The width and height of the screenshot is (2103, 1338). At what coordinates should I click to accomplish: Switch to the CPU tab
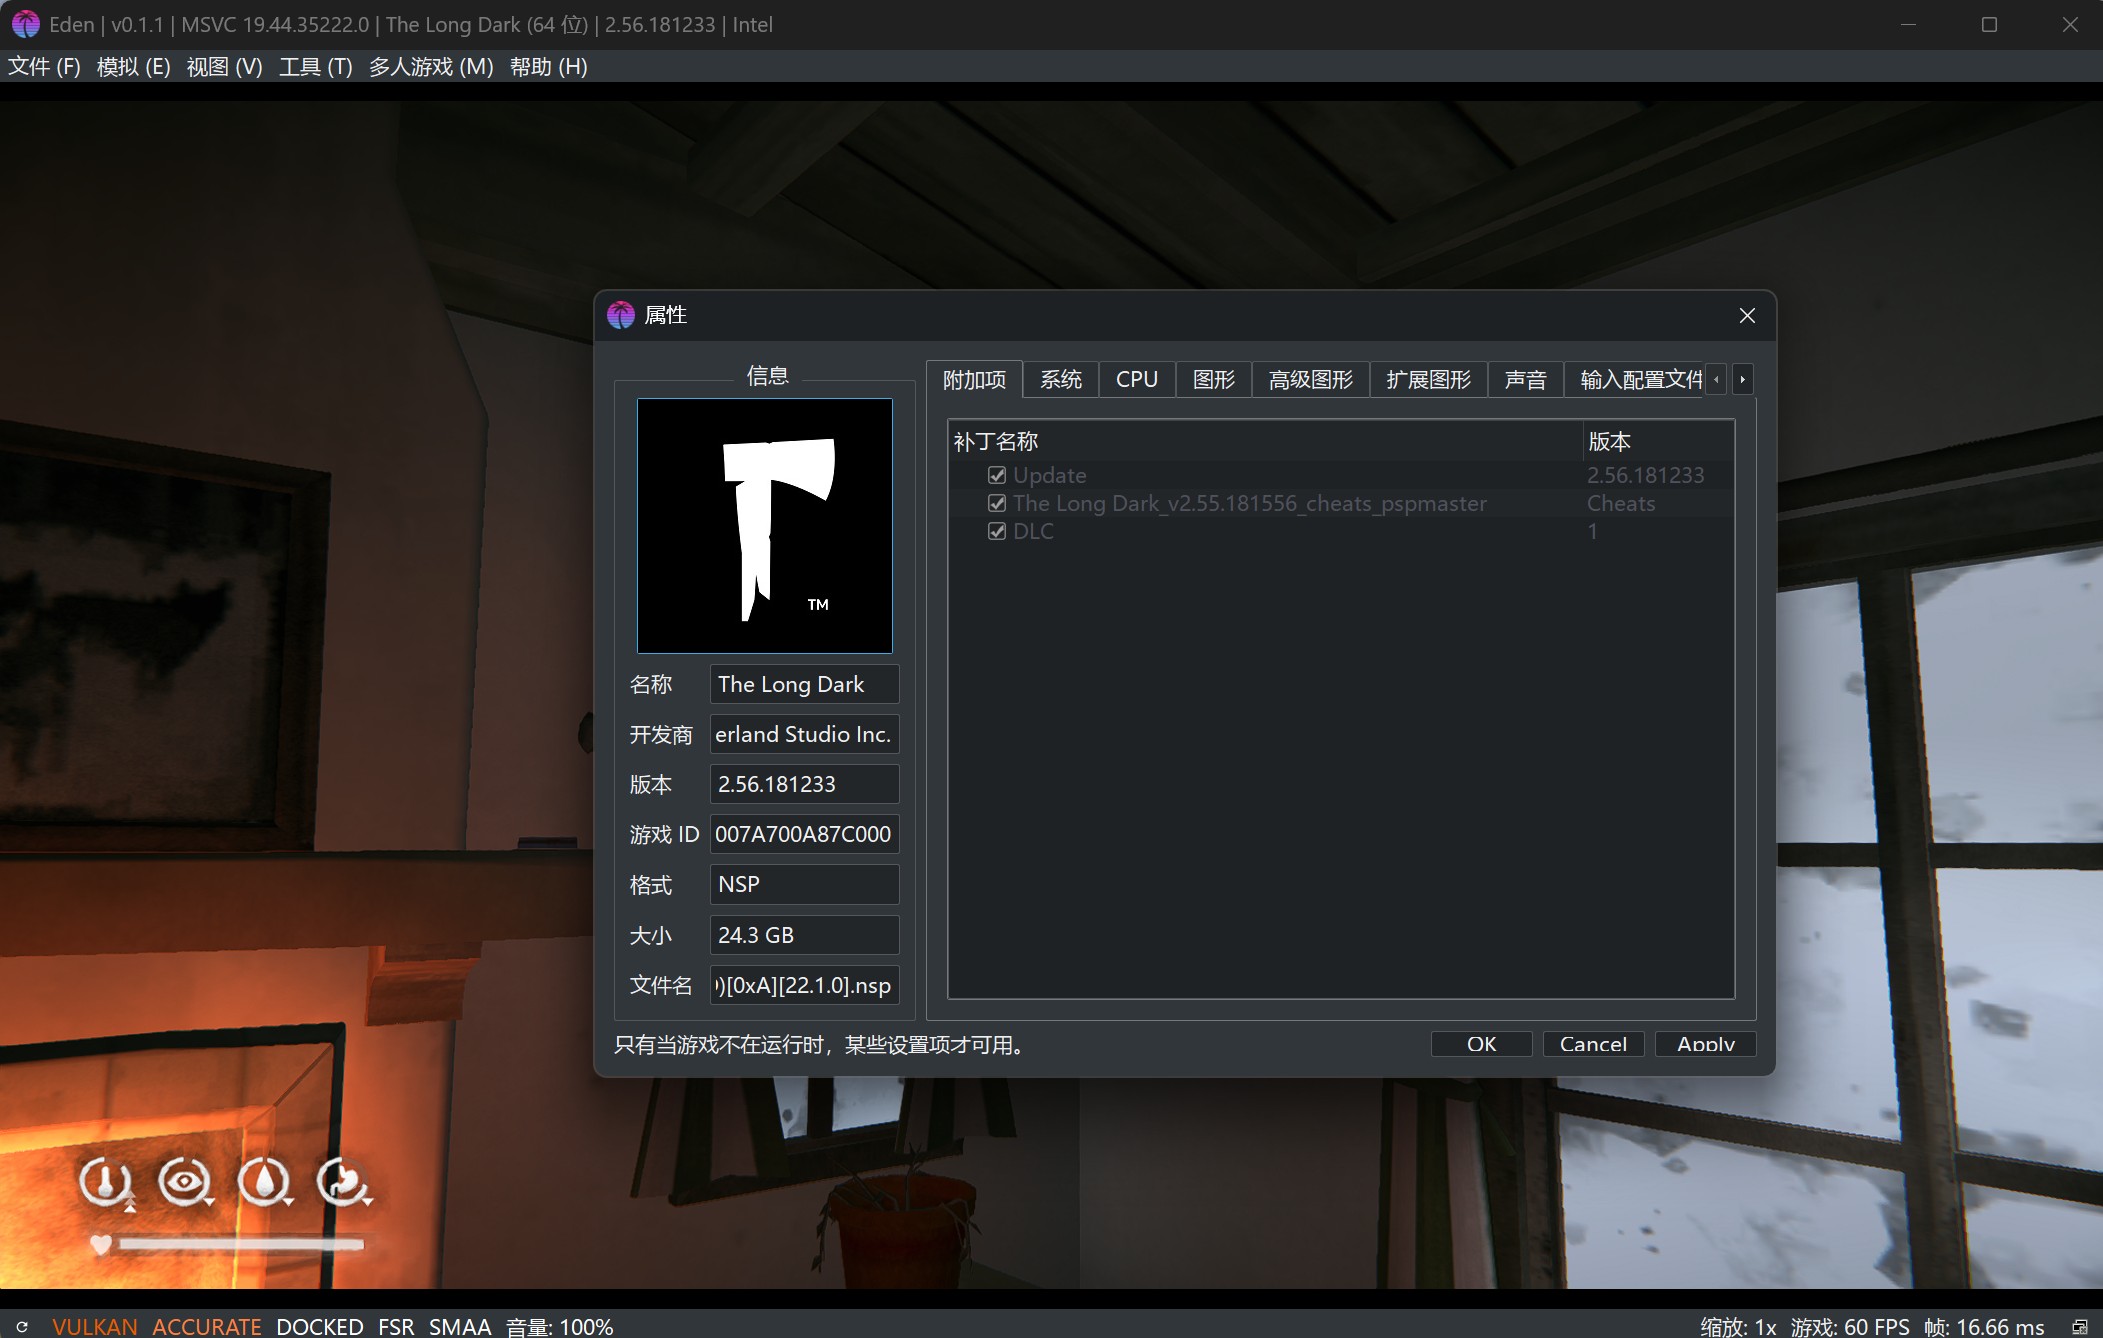coord(1137,380)
